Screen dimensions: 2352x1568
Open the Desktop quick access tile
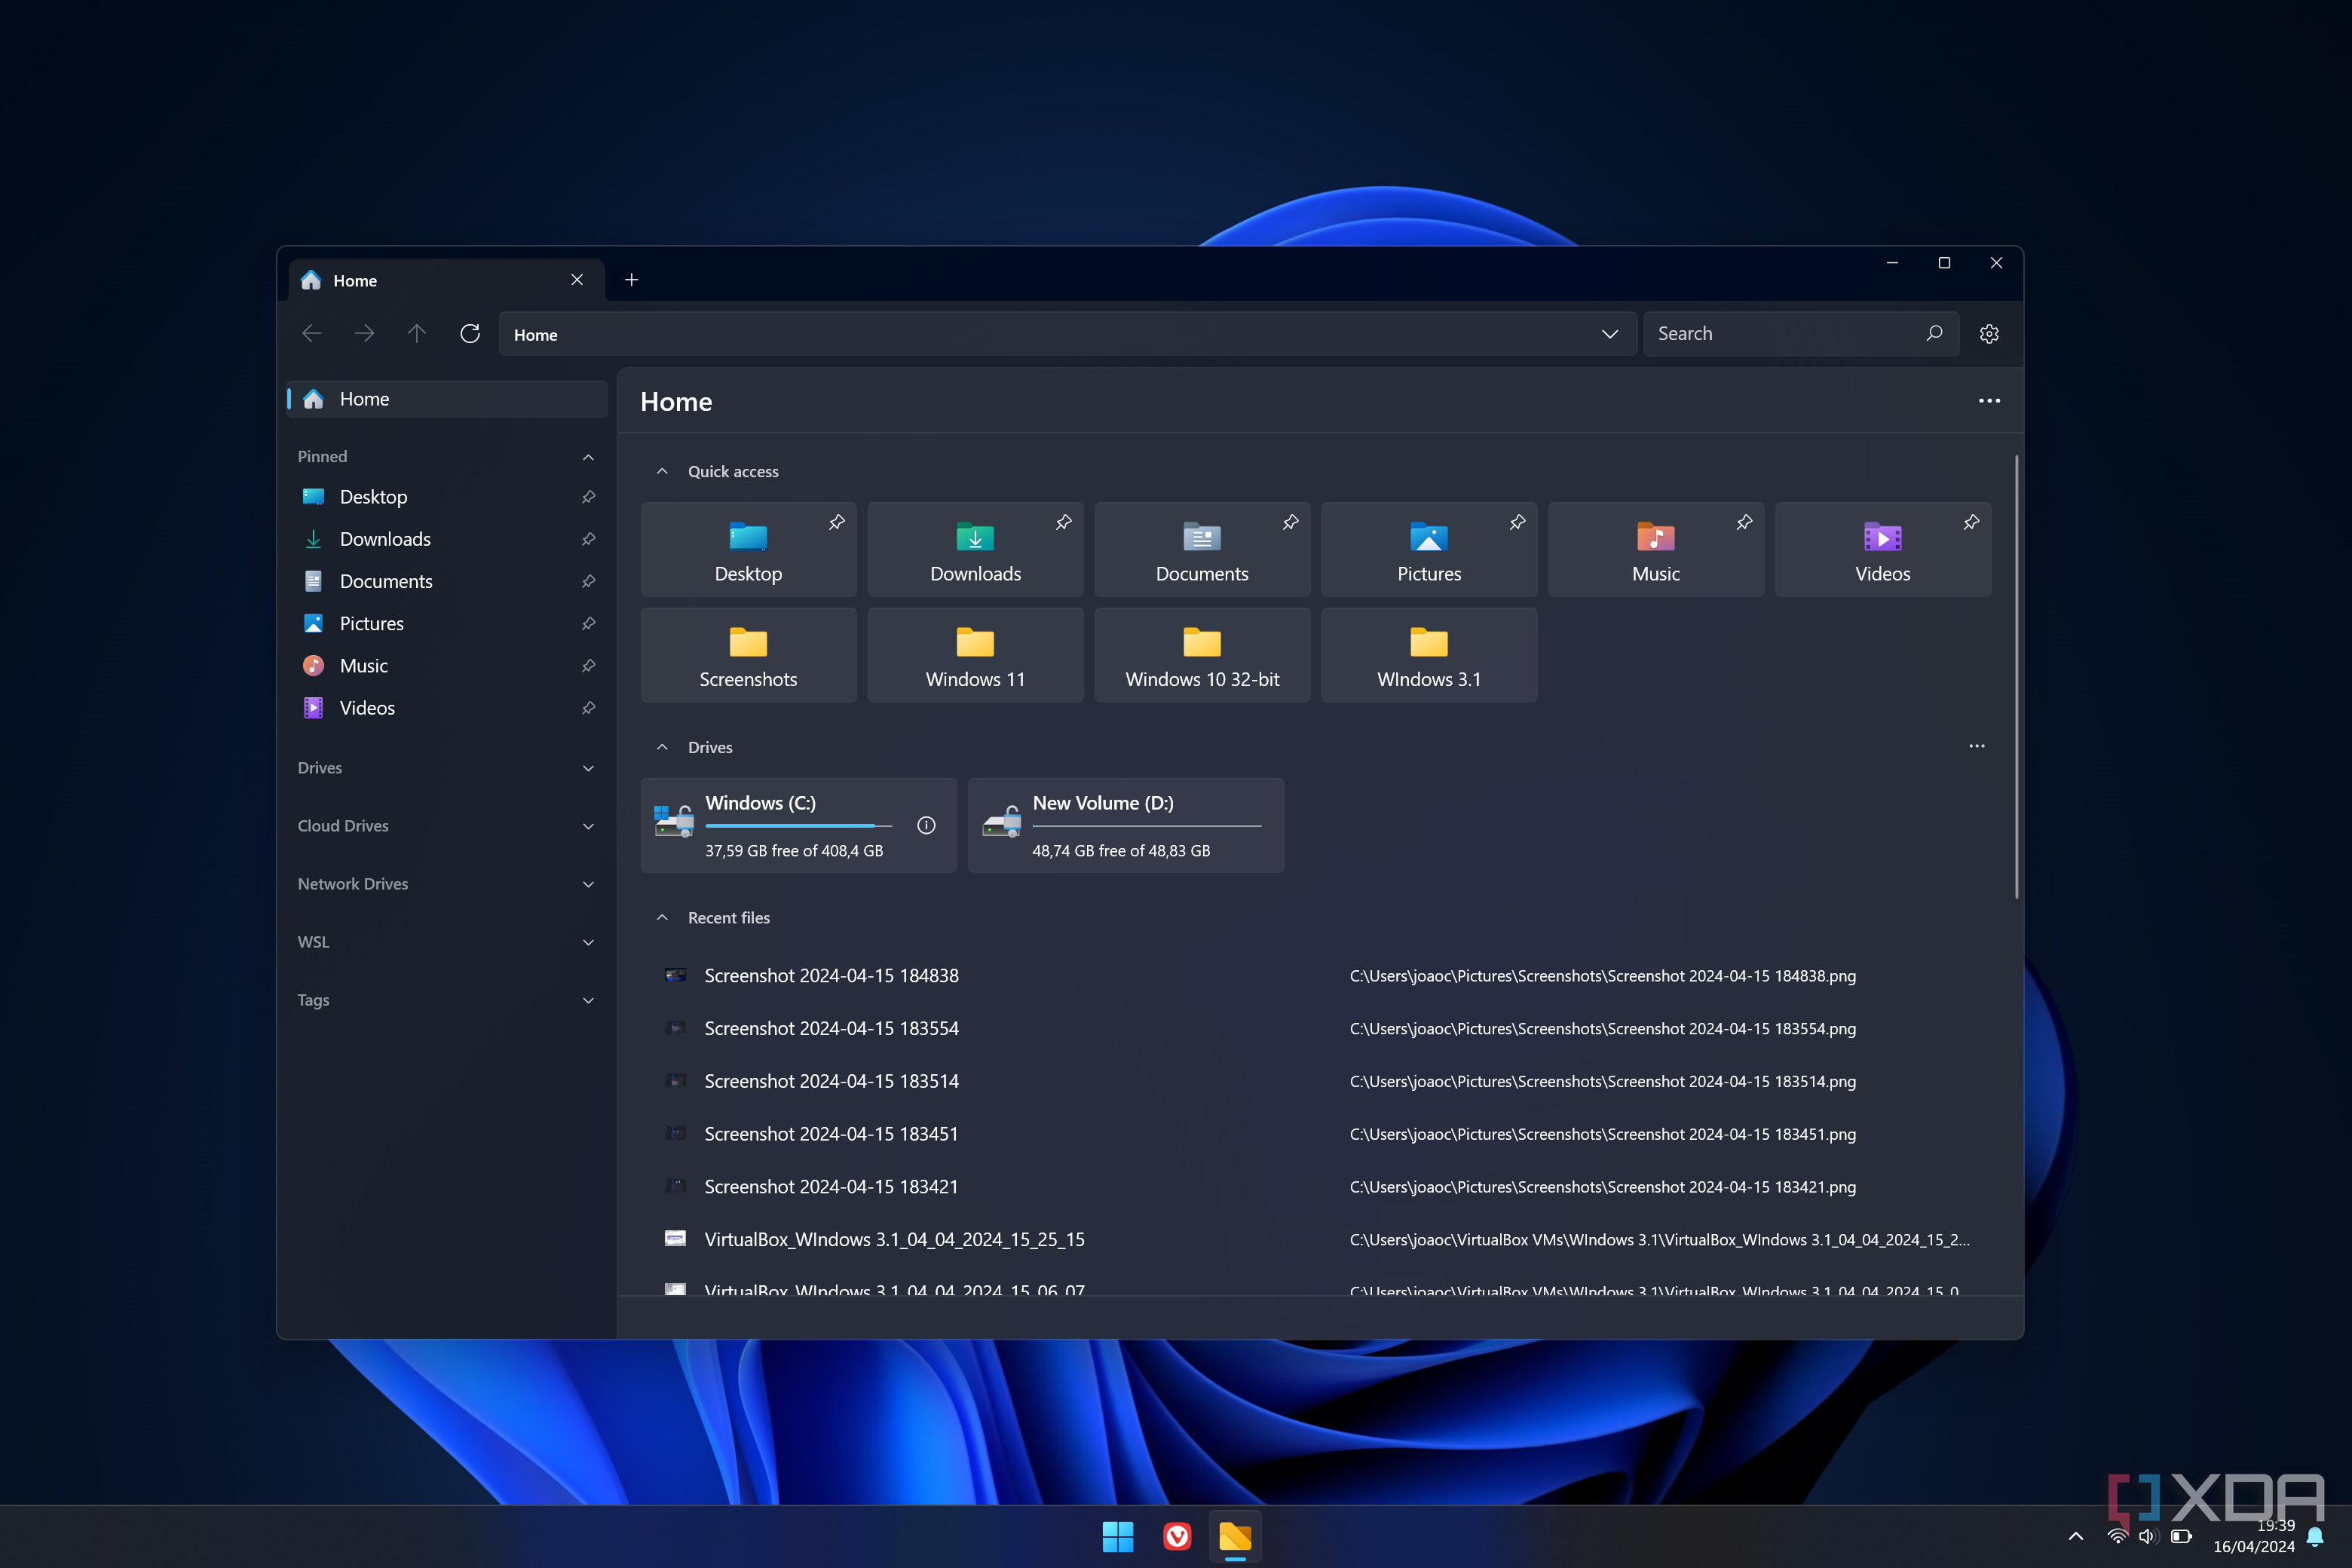point(748,549)
